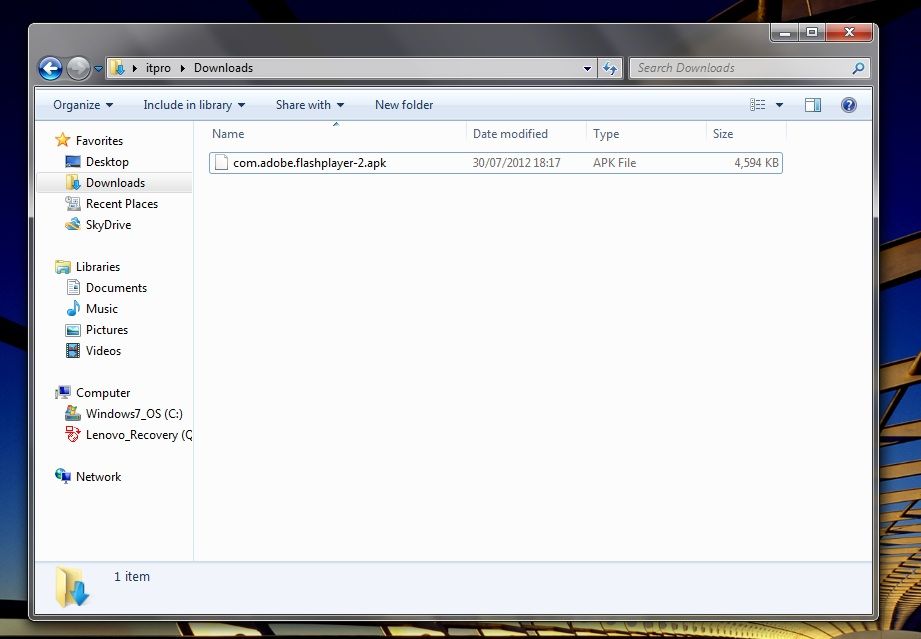Open the address bar history dropdown
The height and width of the screenshot is (639, 921).
coord(587,68)
